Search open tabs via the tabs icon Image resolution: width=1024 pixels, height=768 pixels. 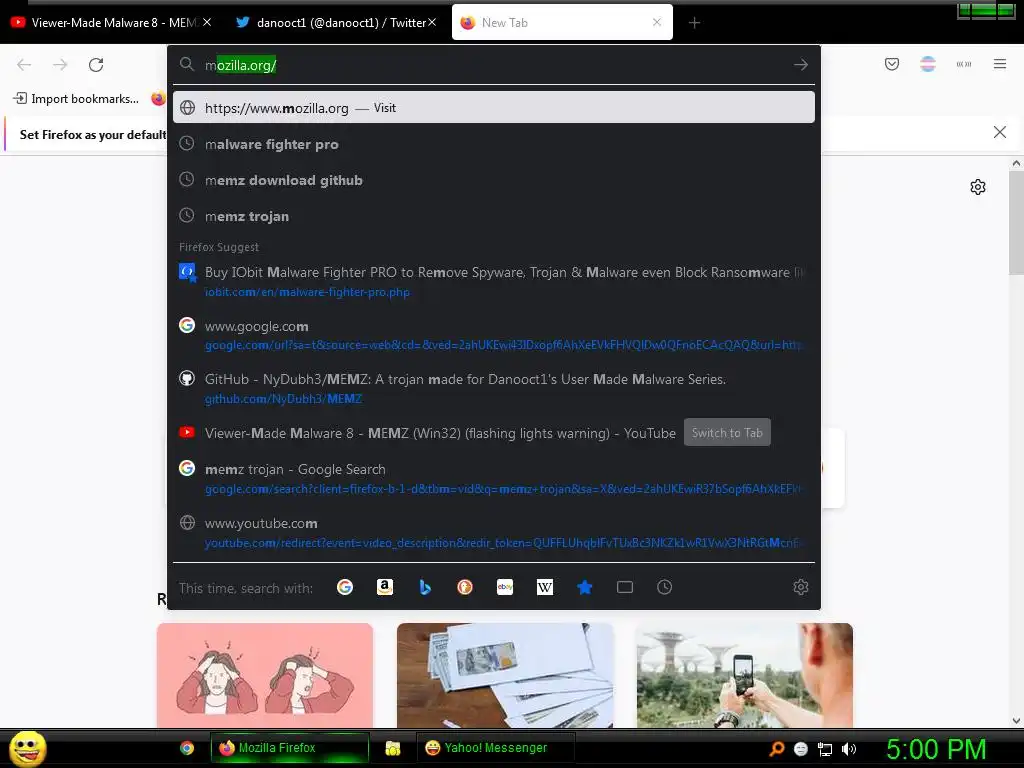tap(624, 587)
